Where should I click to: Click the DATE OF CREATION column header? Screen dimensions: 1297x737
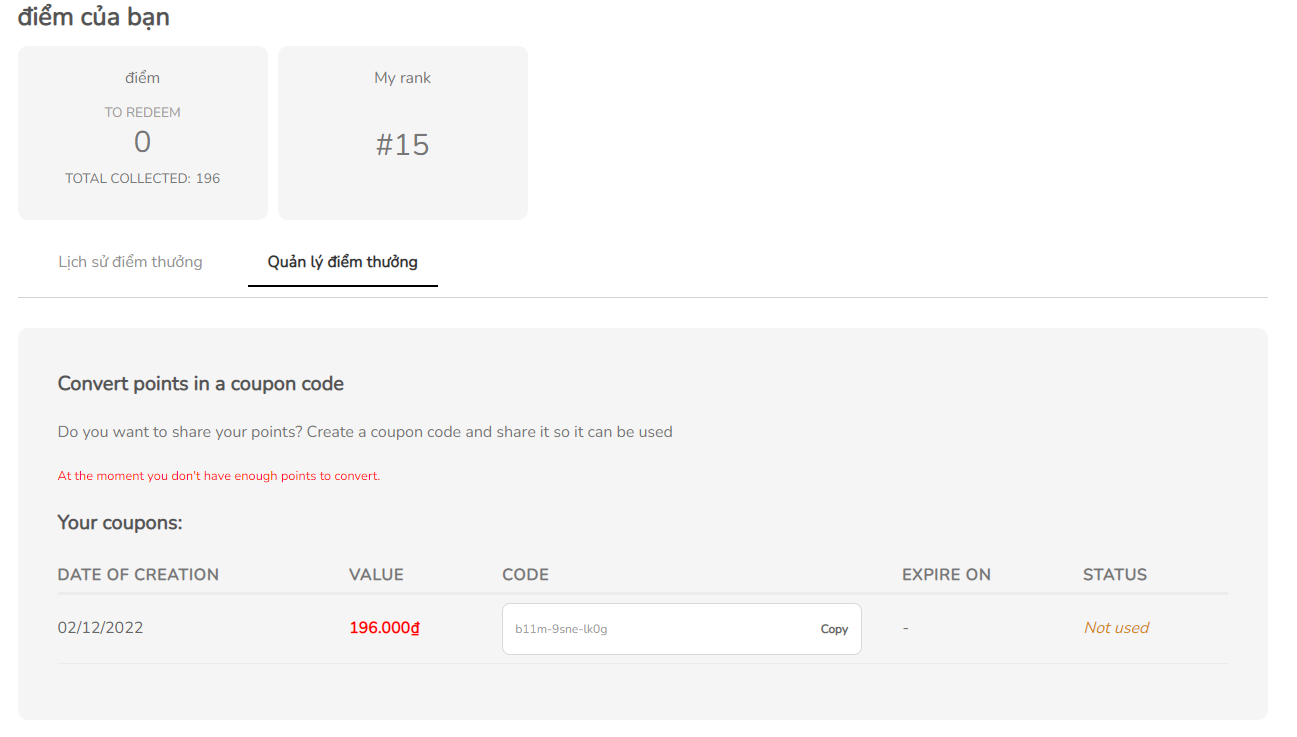point(138,575)
